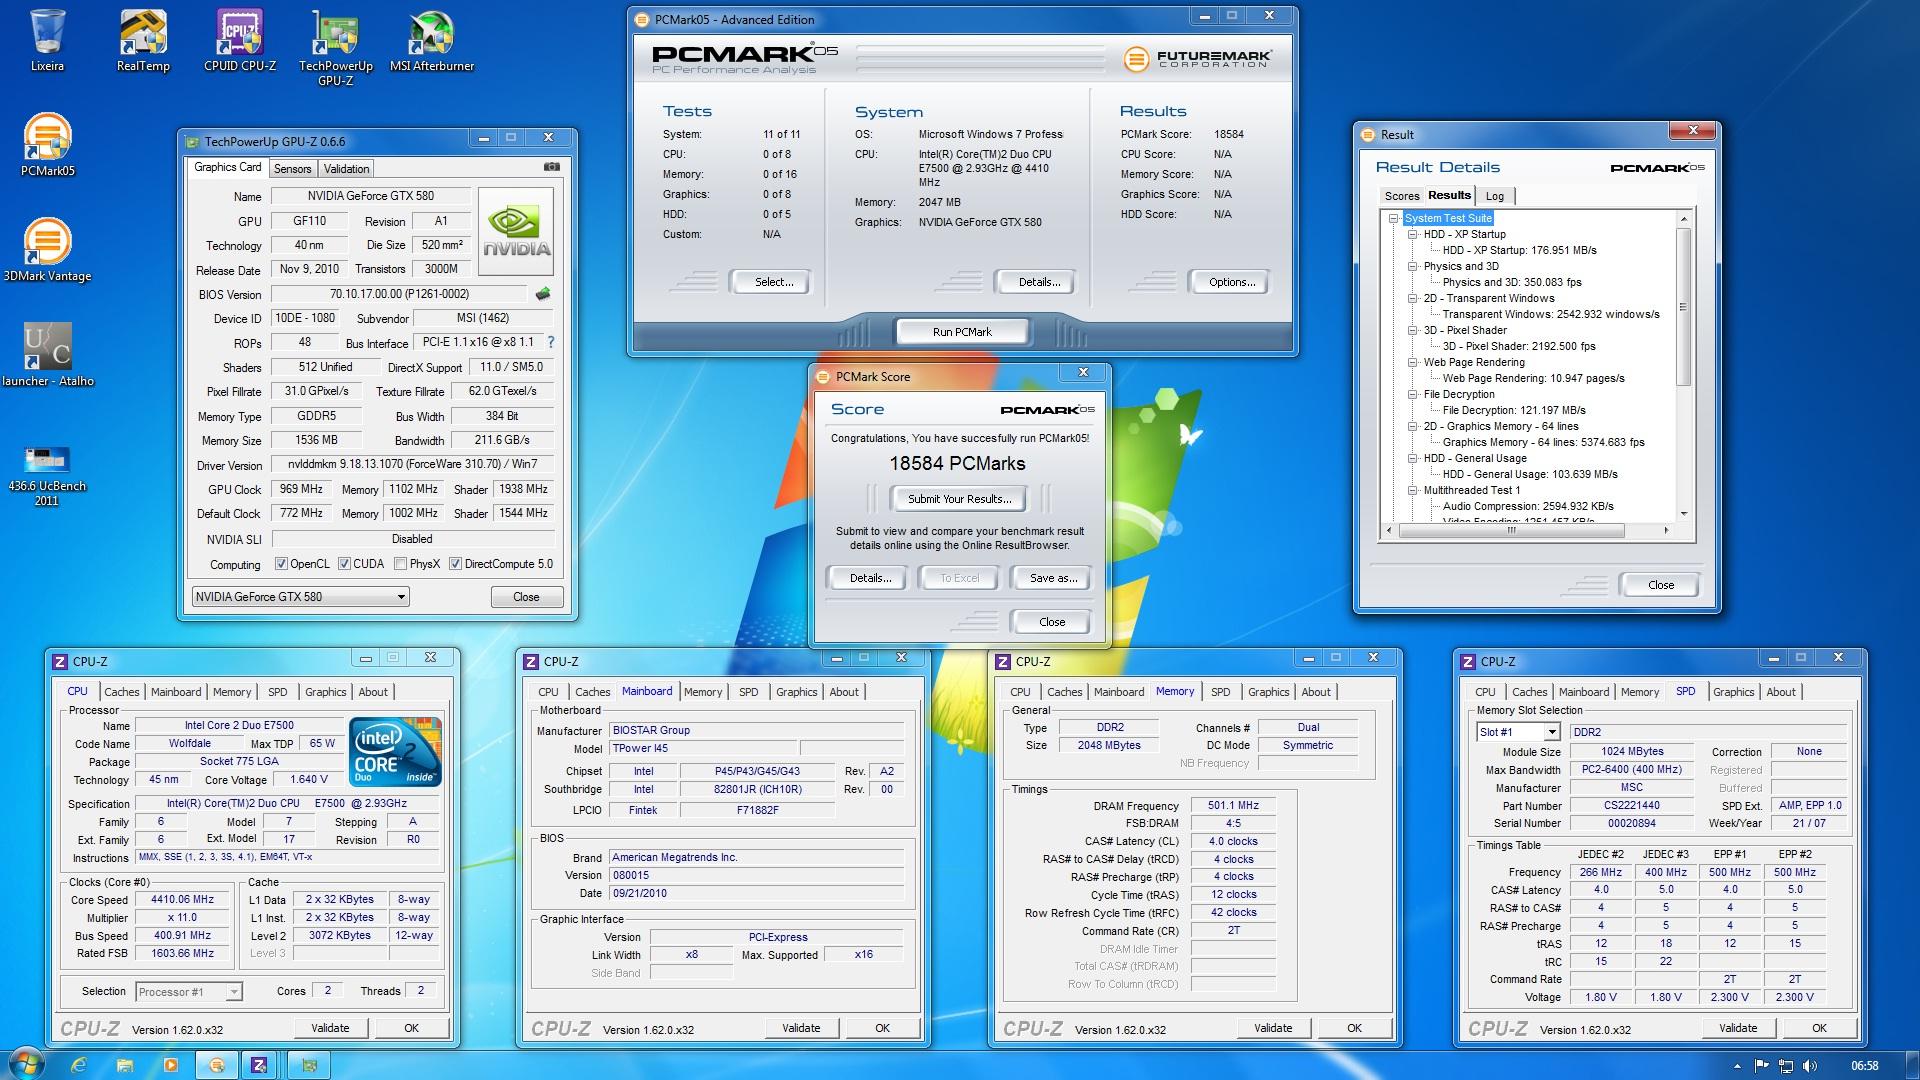This screenshot has height=1080, width=1920.
Task: Click the GPU-Z screenshot camera icon
Action: [x=551, y=167]
